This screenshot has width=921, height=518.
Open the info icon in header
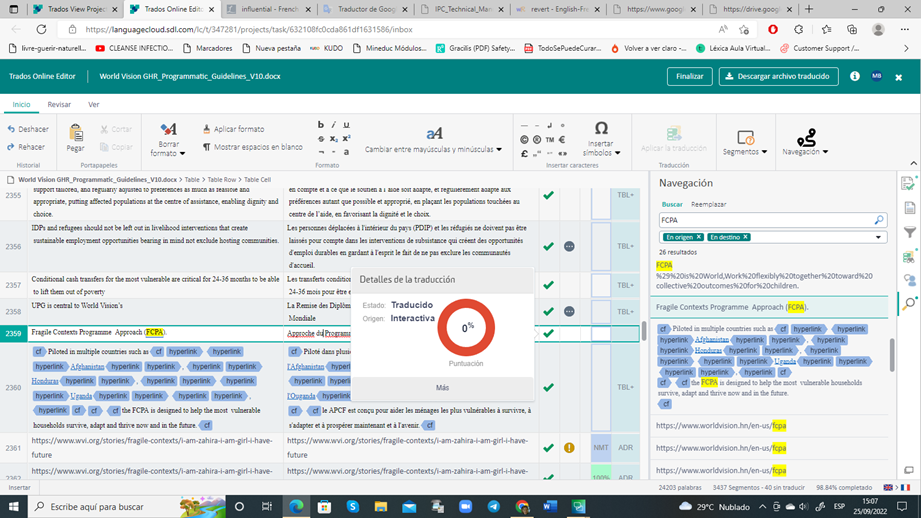point(855,76)
